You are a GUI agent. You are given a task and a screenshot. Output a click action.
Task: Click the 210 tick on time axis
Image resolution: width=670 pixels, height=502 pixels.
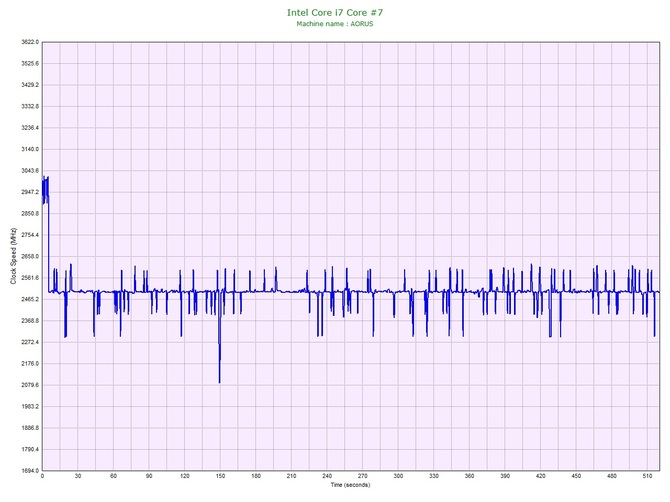click(x=291, y=476)
